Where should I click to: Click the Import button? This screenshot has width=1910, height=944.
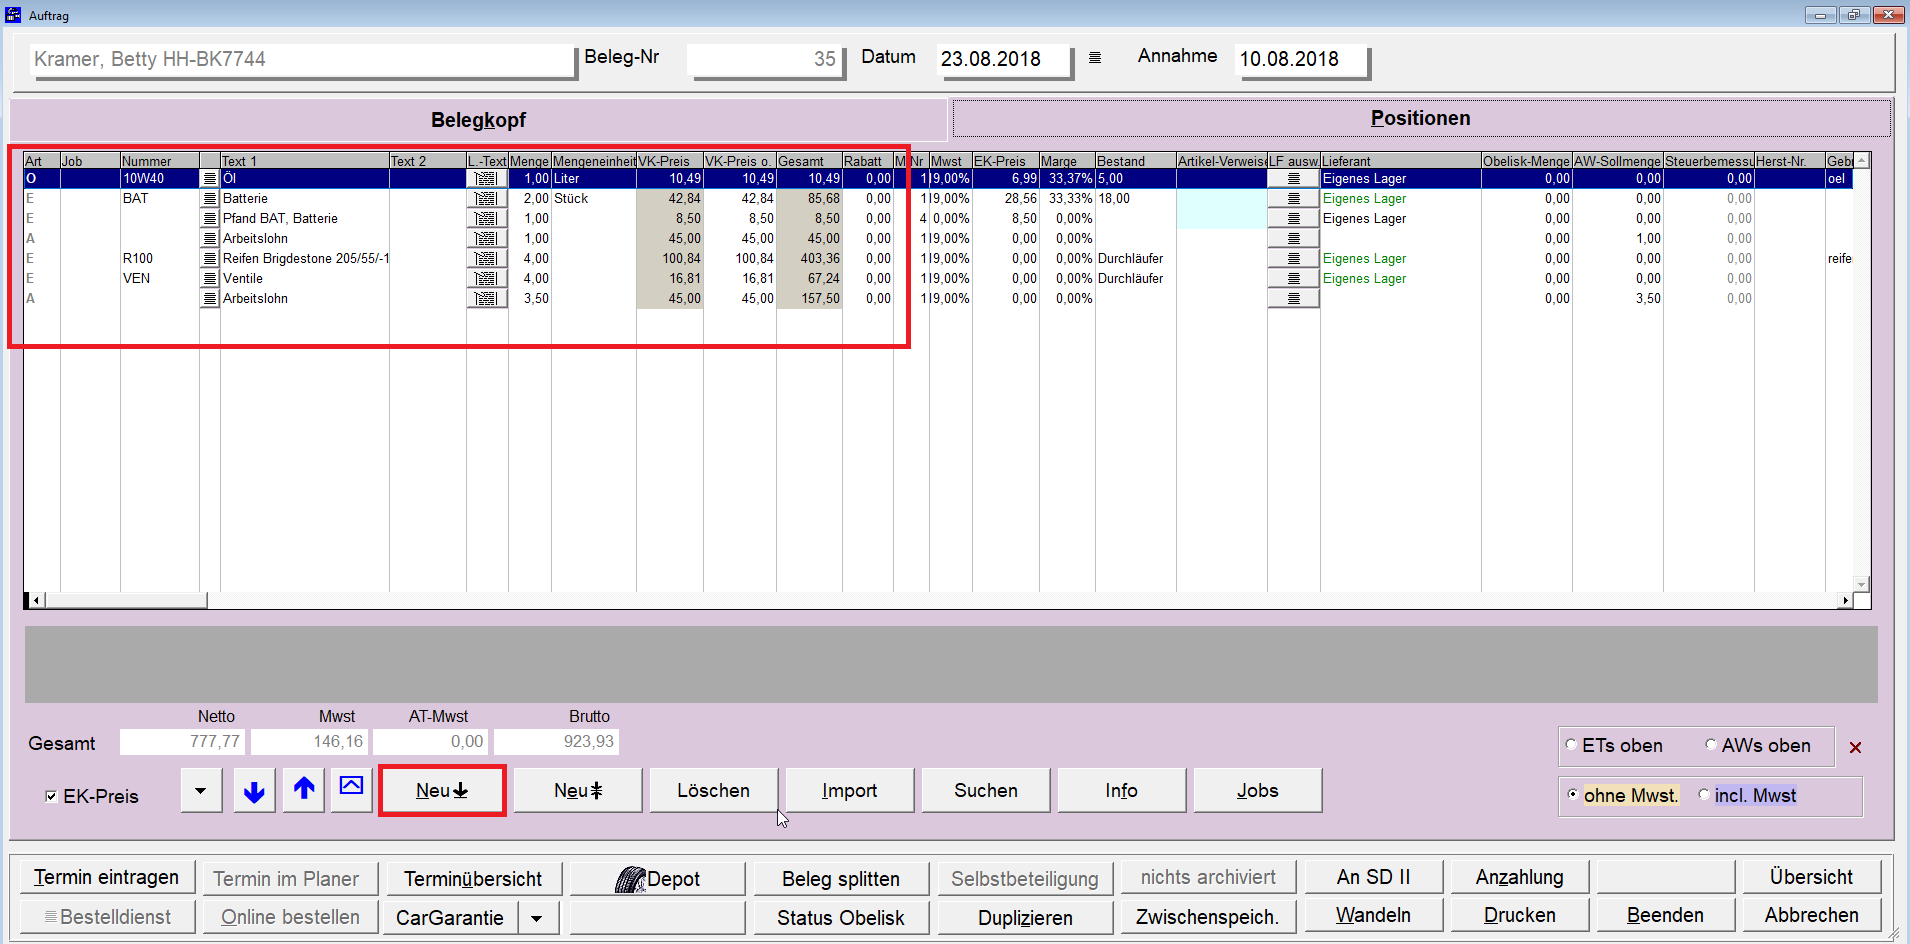(850, 790)
